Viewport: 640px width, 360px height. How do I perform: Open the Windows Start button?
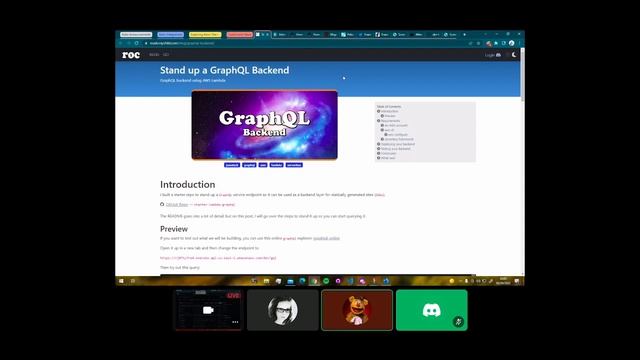[121, 281]
